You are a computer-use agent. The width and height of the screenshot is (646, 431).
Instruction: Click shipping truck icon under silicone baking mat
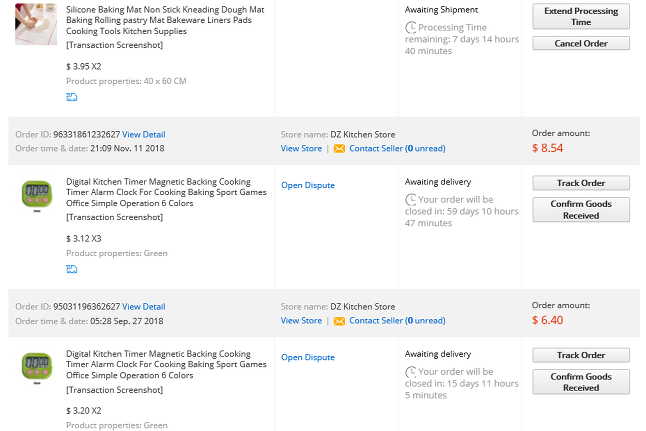tap(72, 97)
